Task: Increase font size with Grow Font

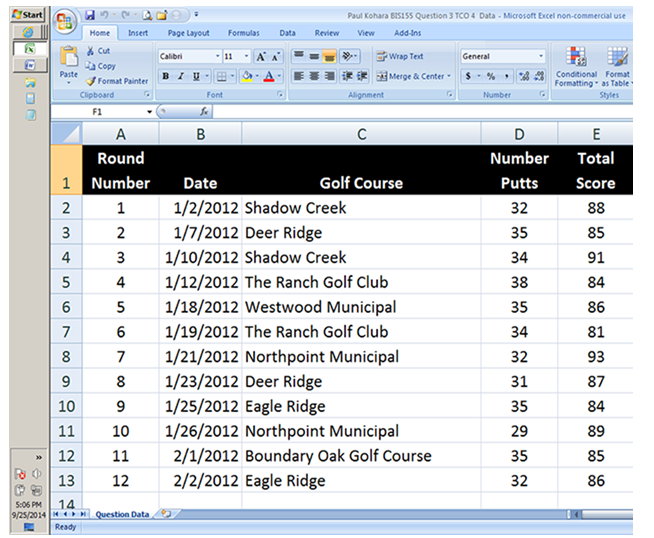Action: click(261, 56)
